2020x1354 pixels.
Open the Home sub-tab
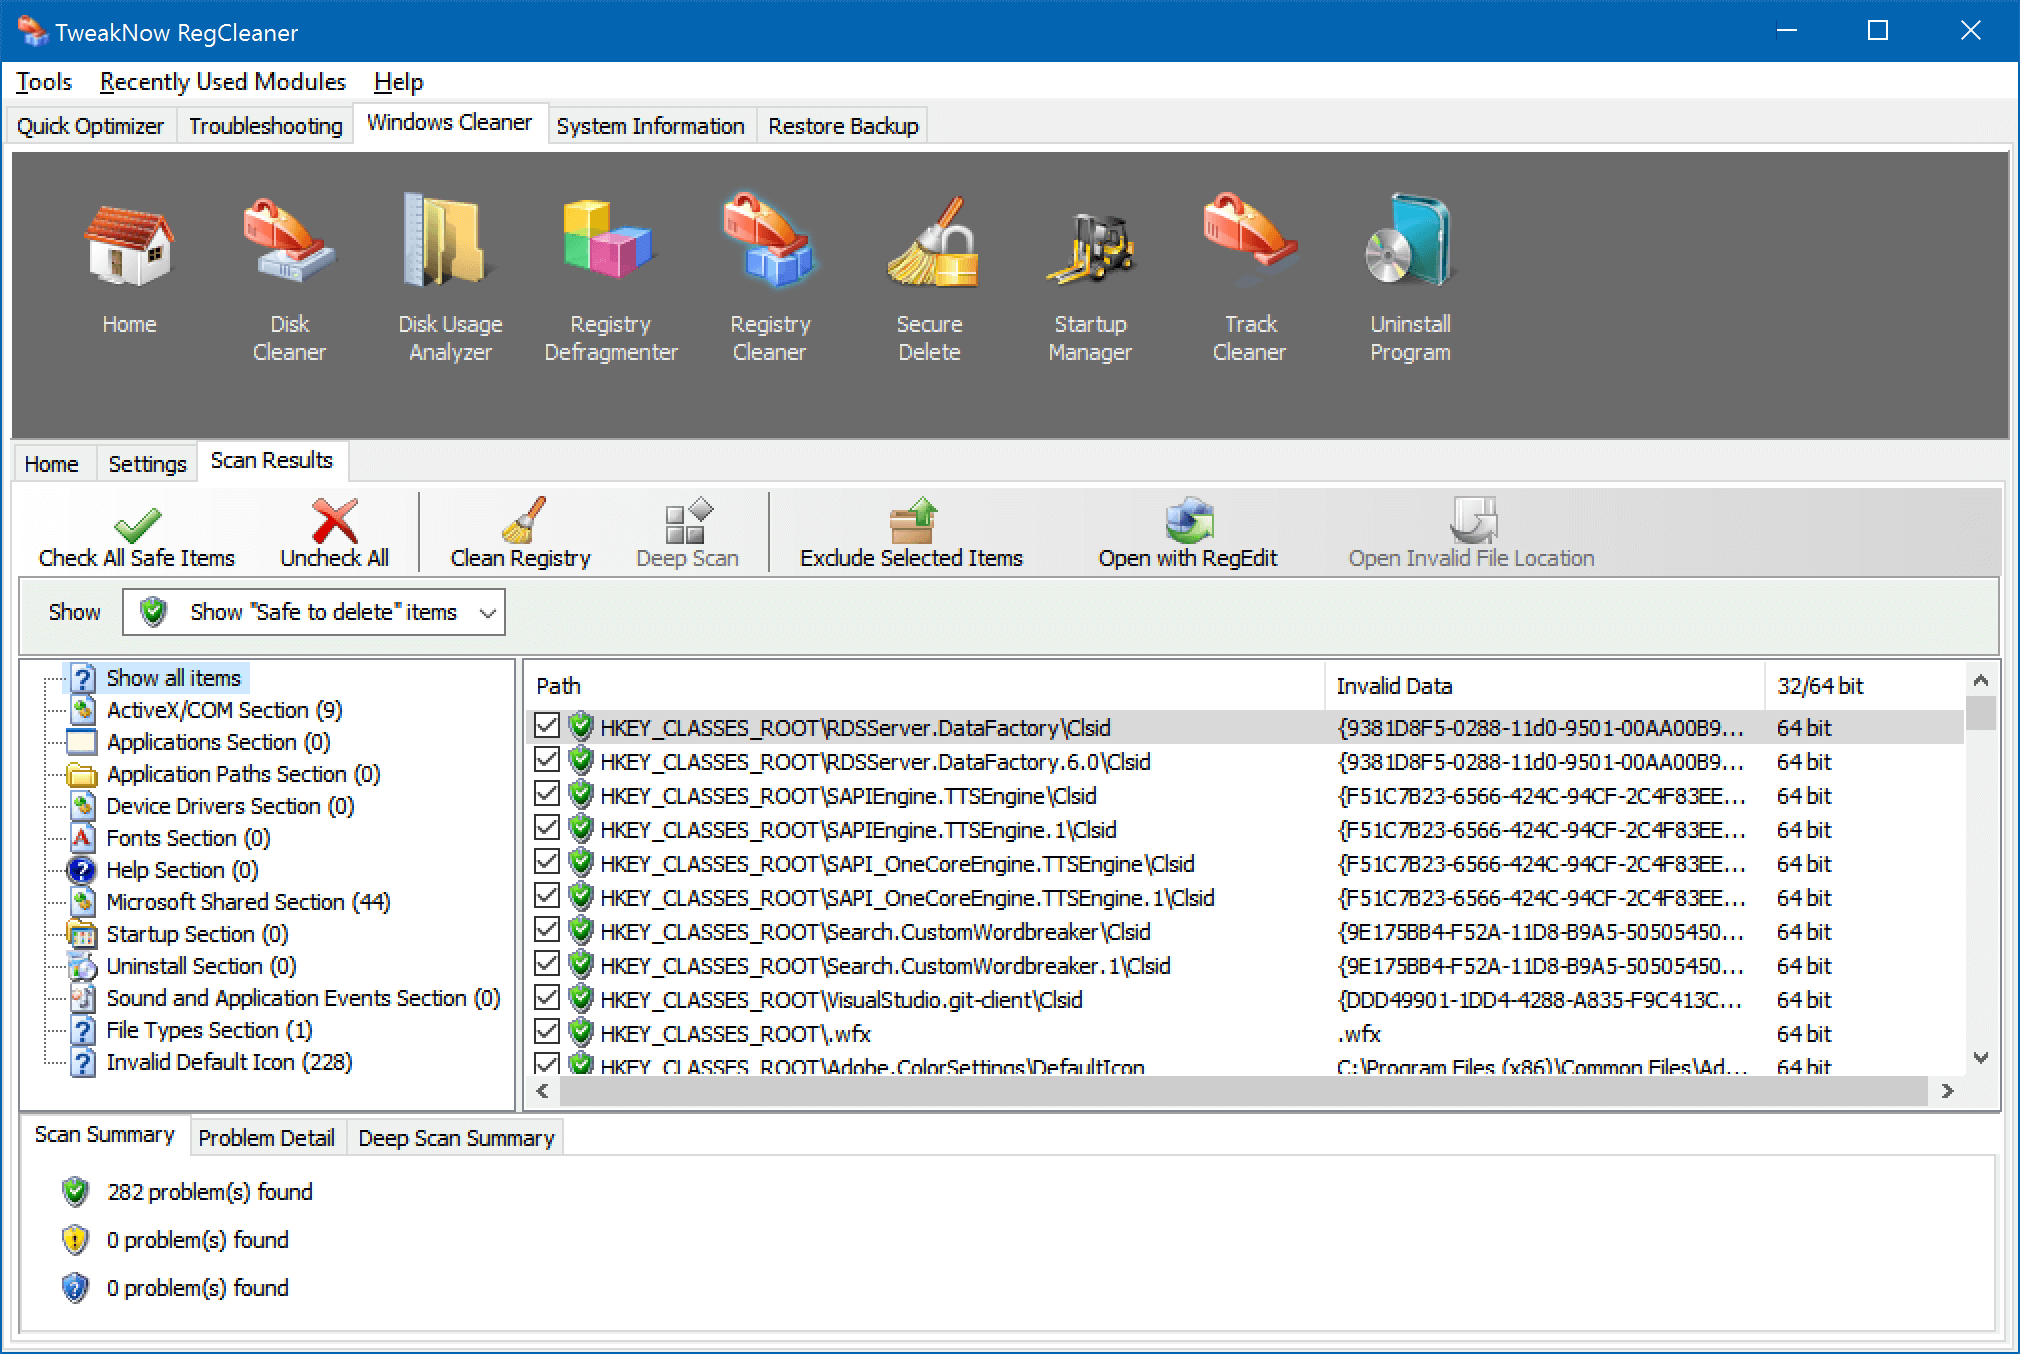(x=52, y=464)
